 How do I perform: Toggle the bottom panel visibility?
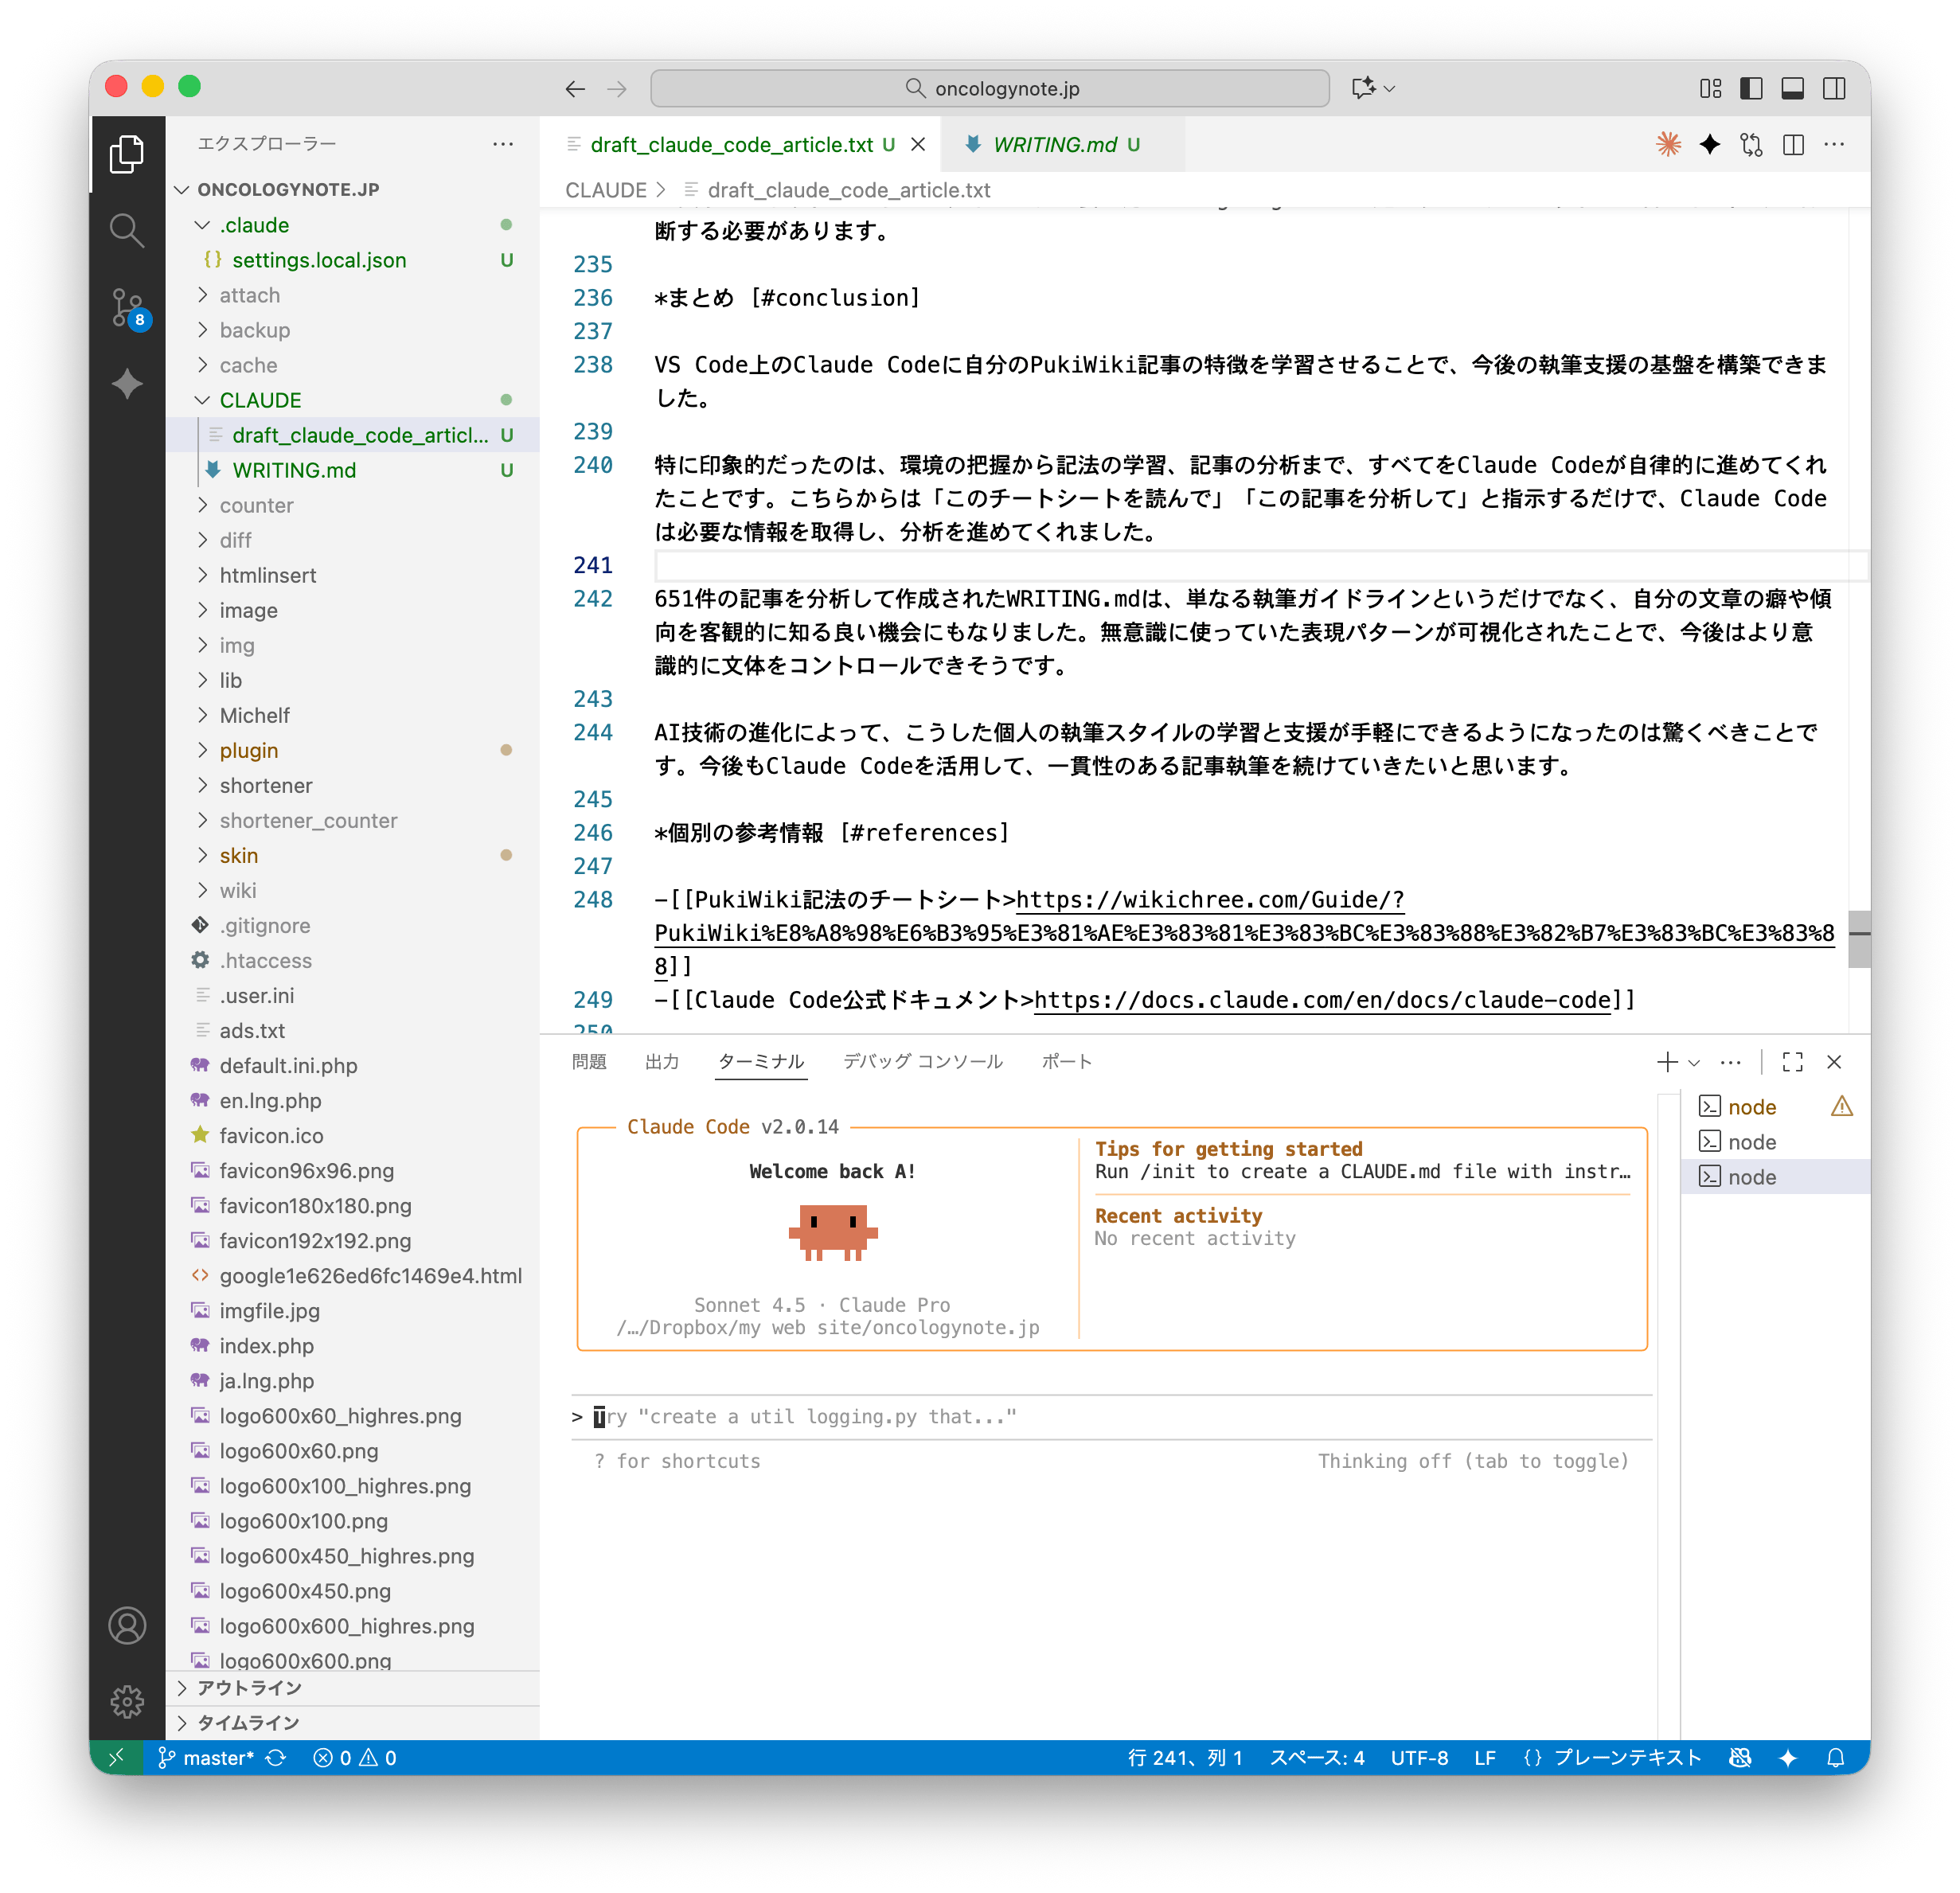(1792, 89)
